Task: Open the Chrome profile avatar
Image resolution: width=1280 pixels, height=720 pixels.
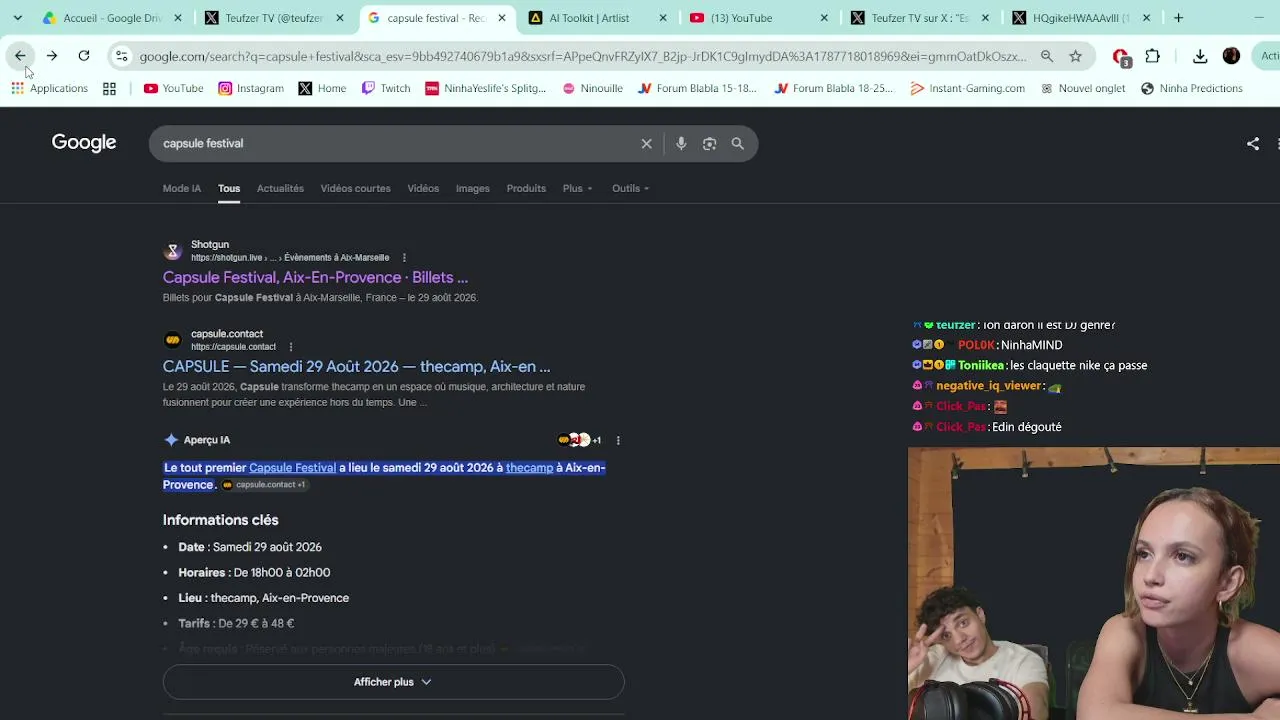Action: coord(1231,56)
